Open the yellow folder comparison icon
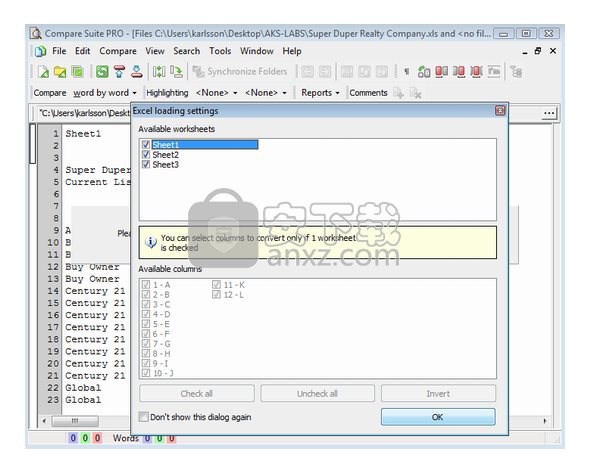This screenshot has height=459, width=592. 60,72
